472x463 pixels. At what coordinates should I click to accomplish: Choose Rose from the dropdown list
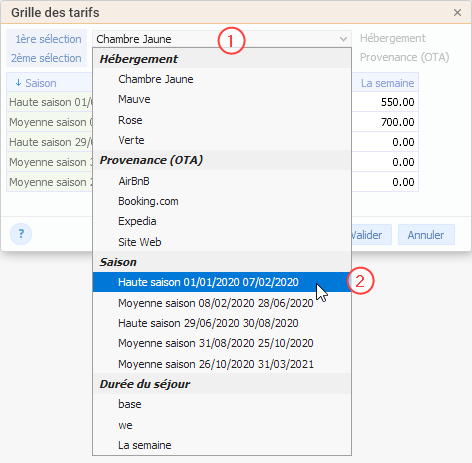[x=222, y=120]
